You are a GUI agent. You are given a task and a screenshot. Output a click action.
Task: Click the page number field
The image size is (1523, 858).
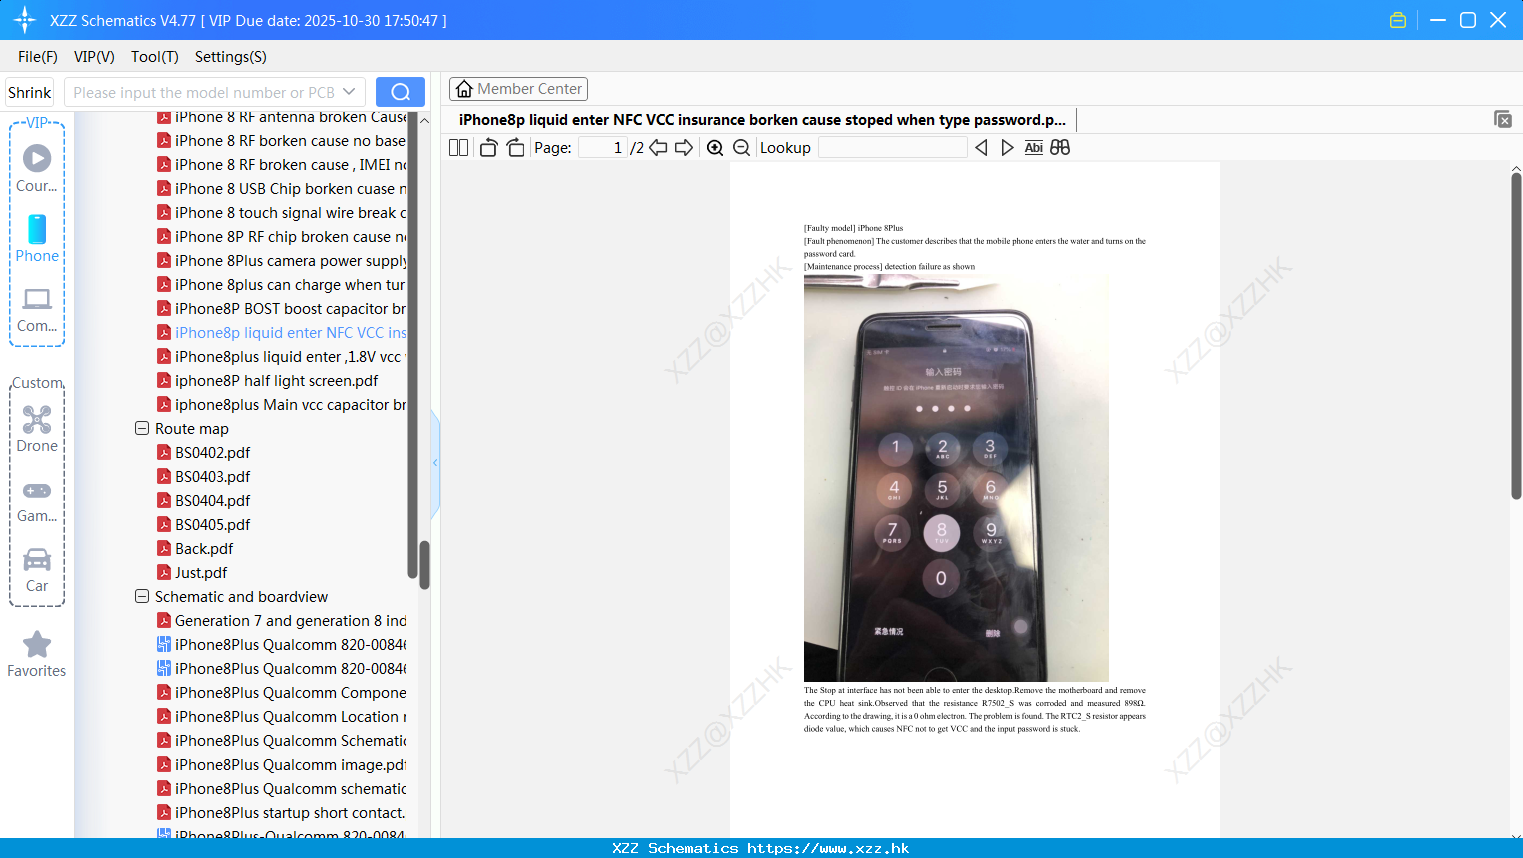coord(603,148)
